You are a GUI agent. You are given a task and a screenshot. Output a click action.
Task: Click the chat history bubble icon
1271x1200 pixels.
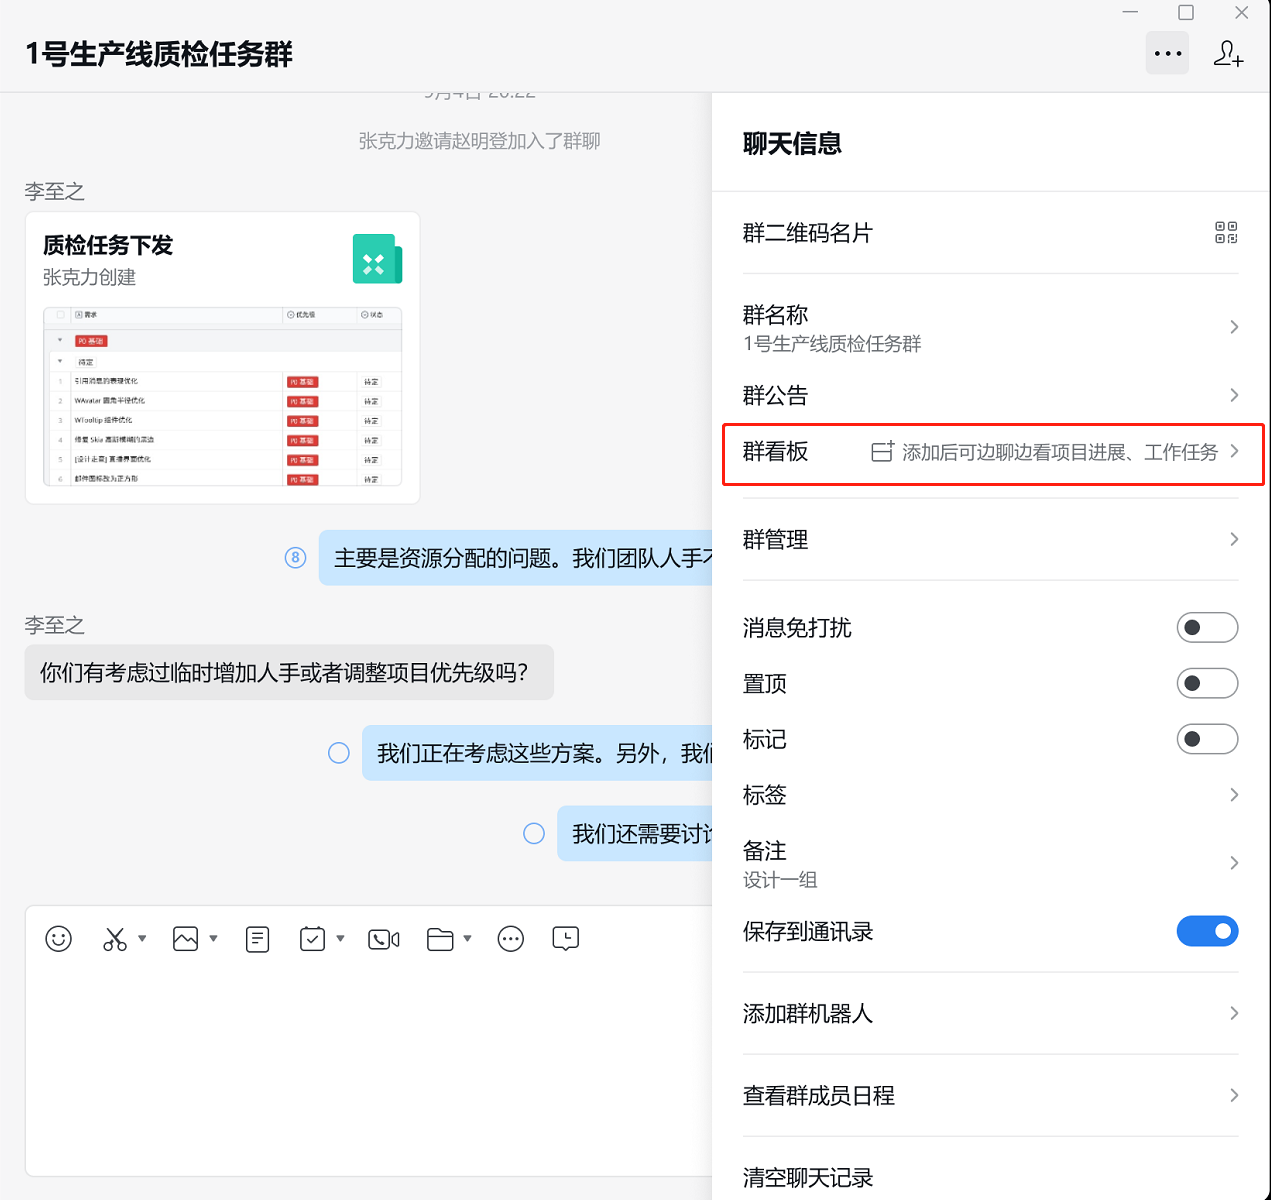(566, 939)
